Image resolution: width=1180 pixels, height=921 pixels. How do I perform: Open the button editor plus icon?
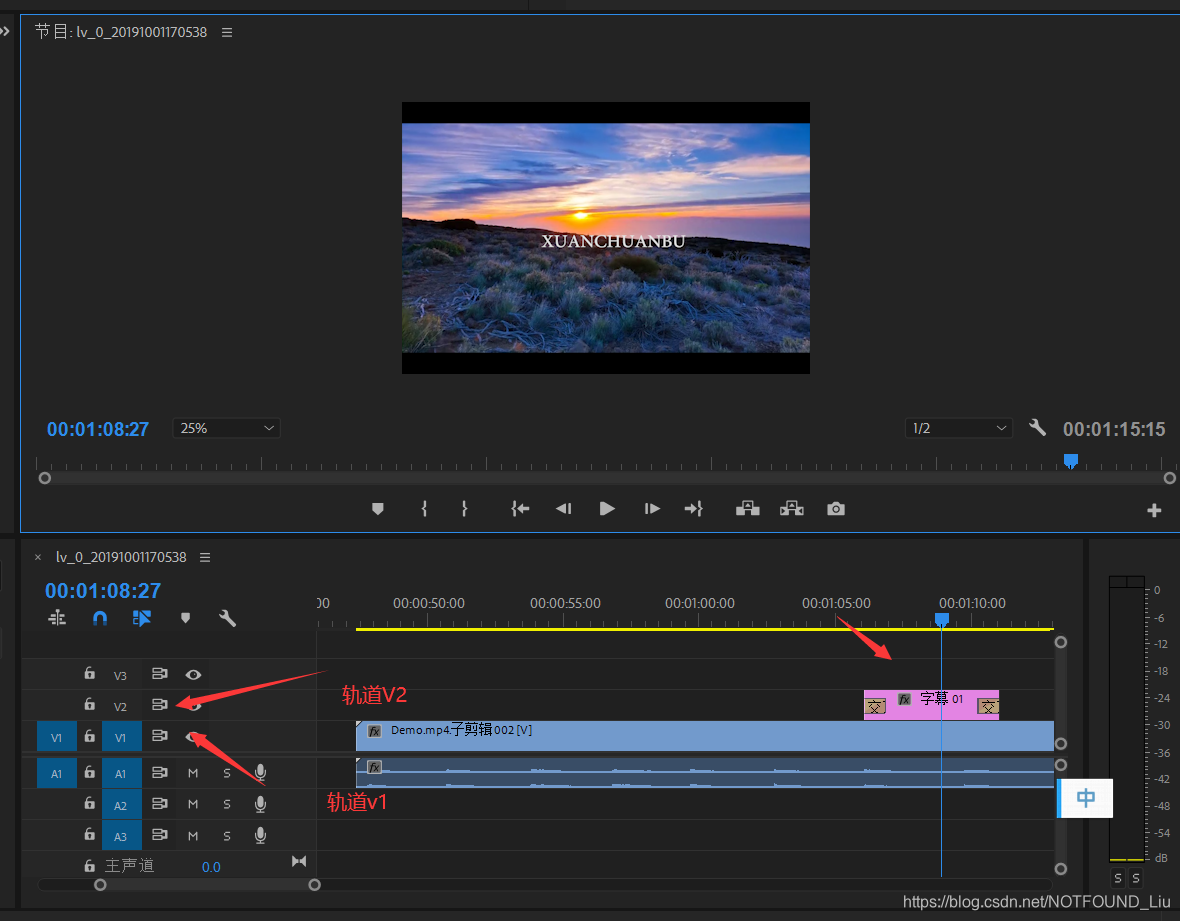pyautogui.click(x=1154, y=510)
